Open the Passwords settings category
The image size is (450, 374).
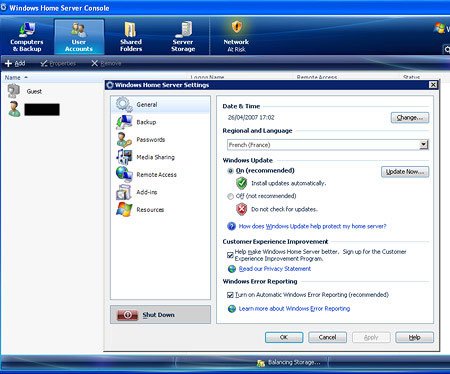pos(160,140)
